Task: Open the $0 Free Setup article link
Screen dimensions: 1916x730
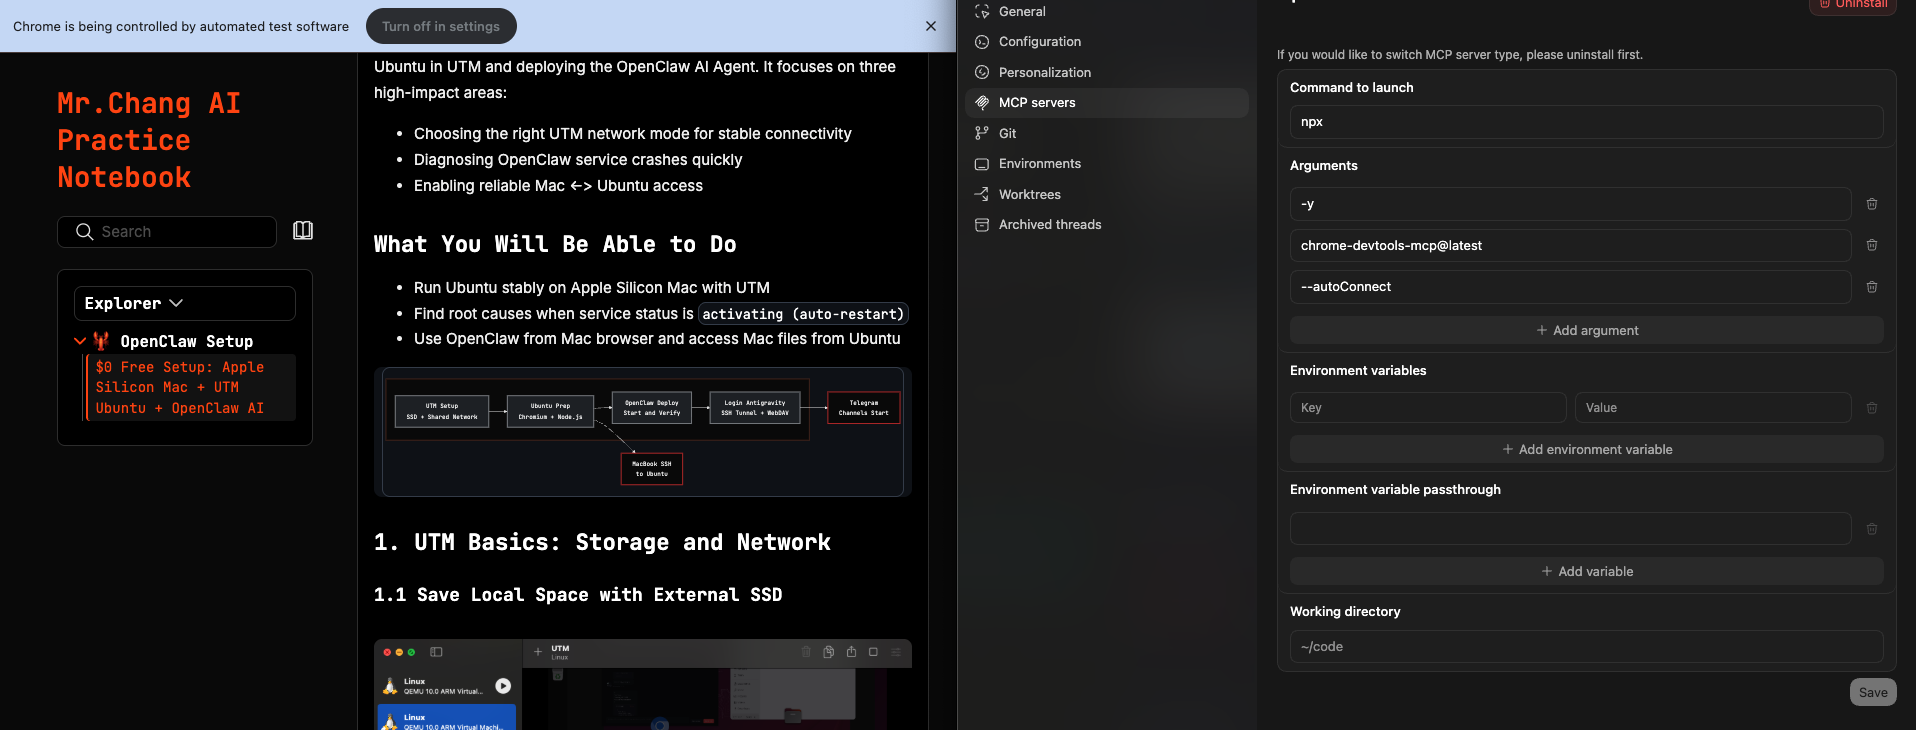Action: coord(180,388)
